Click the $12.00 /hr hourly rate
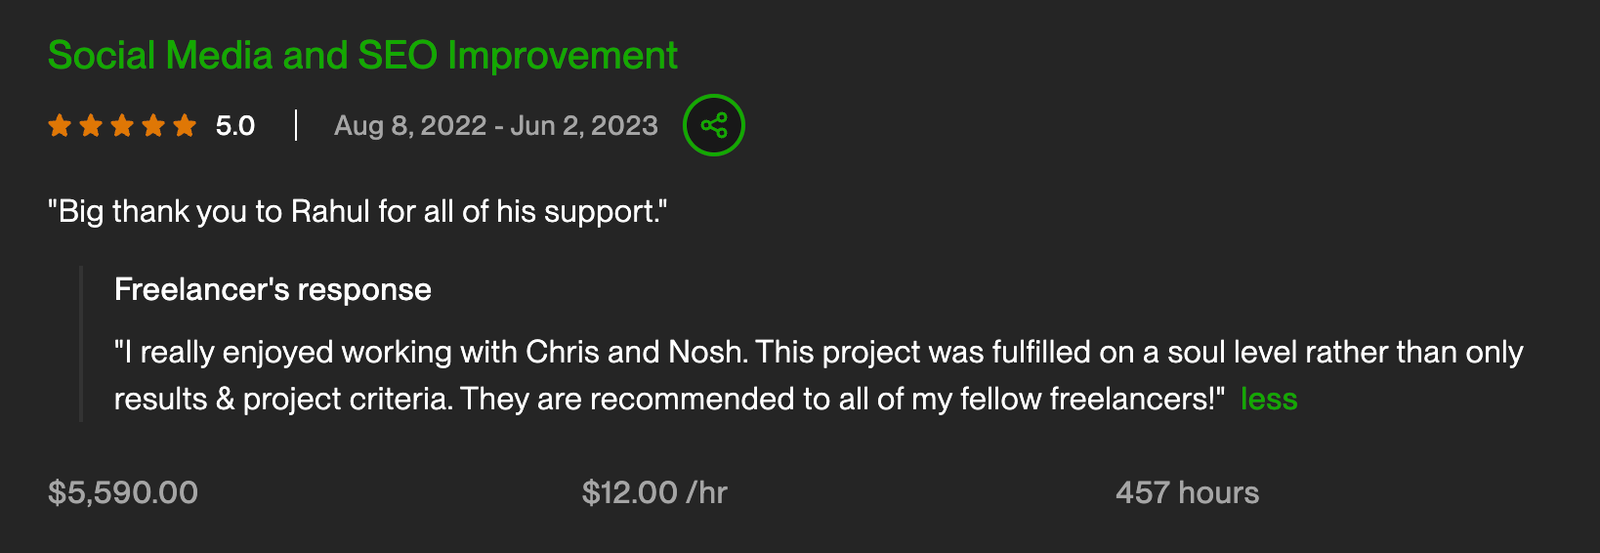1600x553 pixels. [654, 492]
